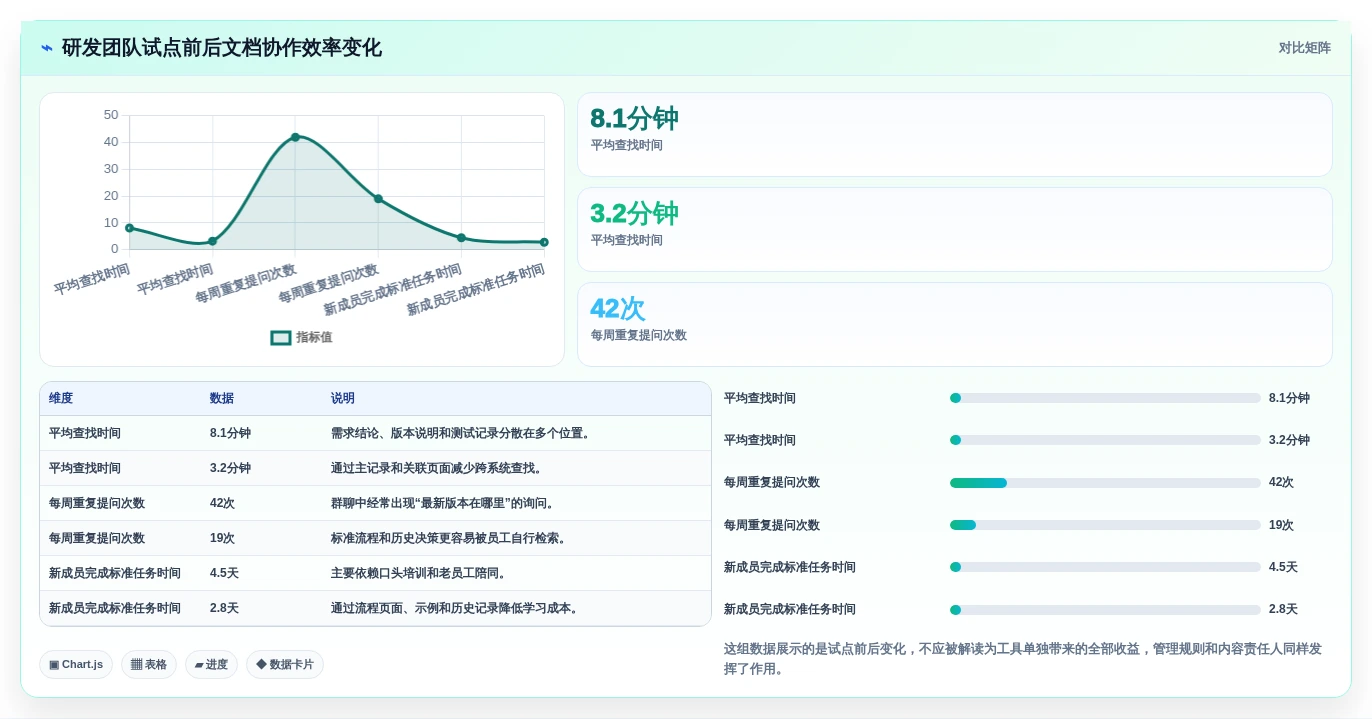Click the 每周重复提问次数 caption under 42次 card

(638, 335)
